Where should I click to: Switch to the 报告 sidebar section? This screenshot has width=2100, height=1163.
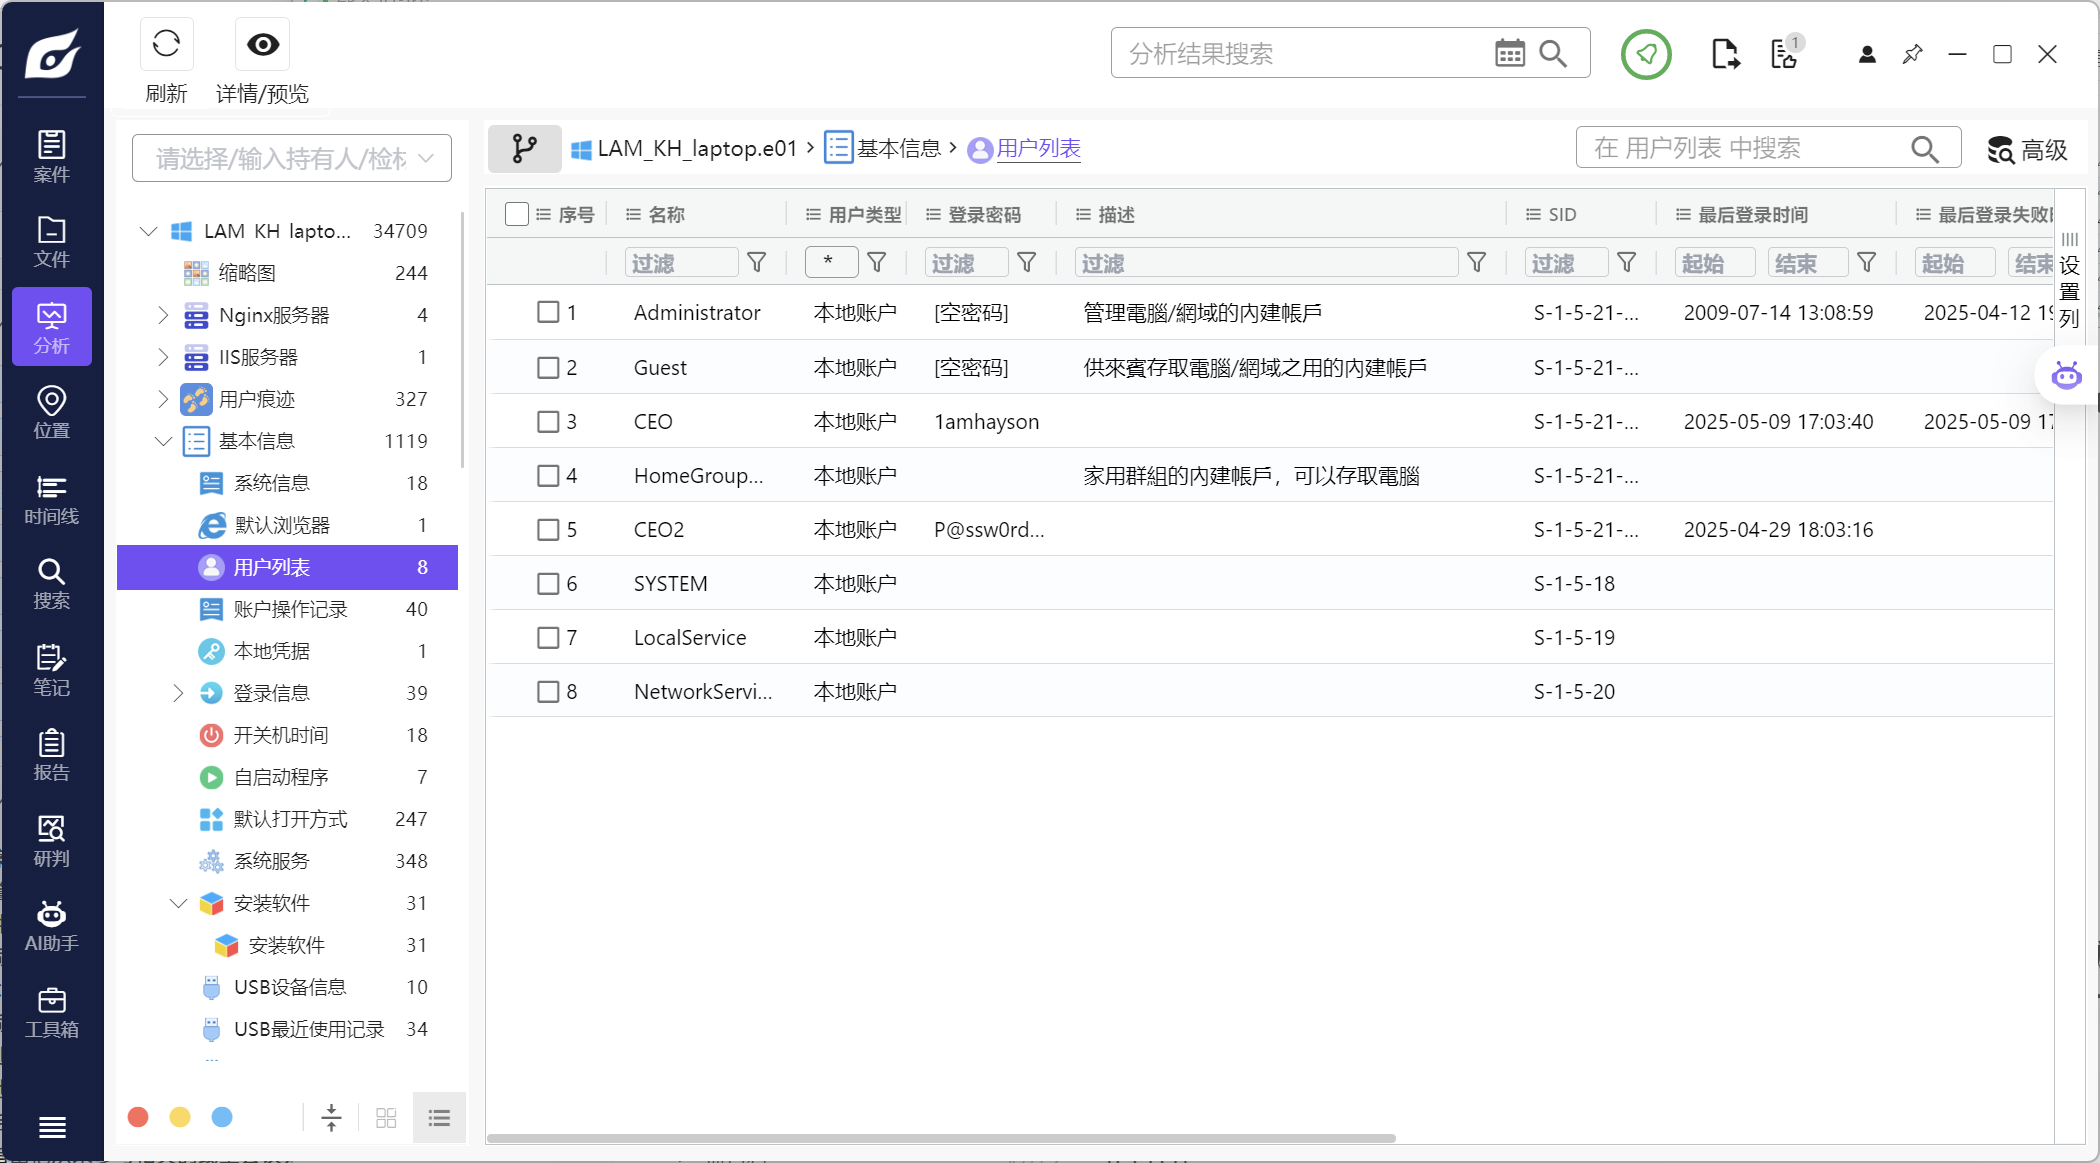click(x=51, y=755)
